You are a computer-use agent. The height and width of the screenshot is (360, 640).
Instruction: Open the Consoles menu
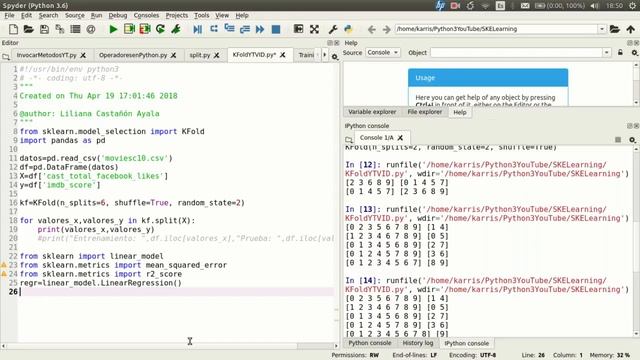pos(146,15)
